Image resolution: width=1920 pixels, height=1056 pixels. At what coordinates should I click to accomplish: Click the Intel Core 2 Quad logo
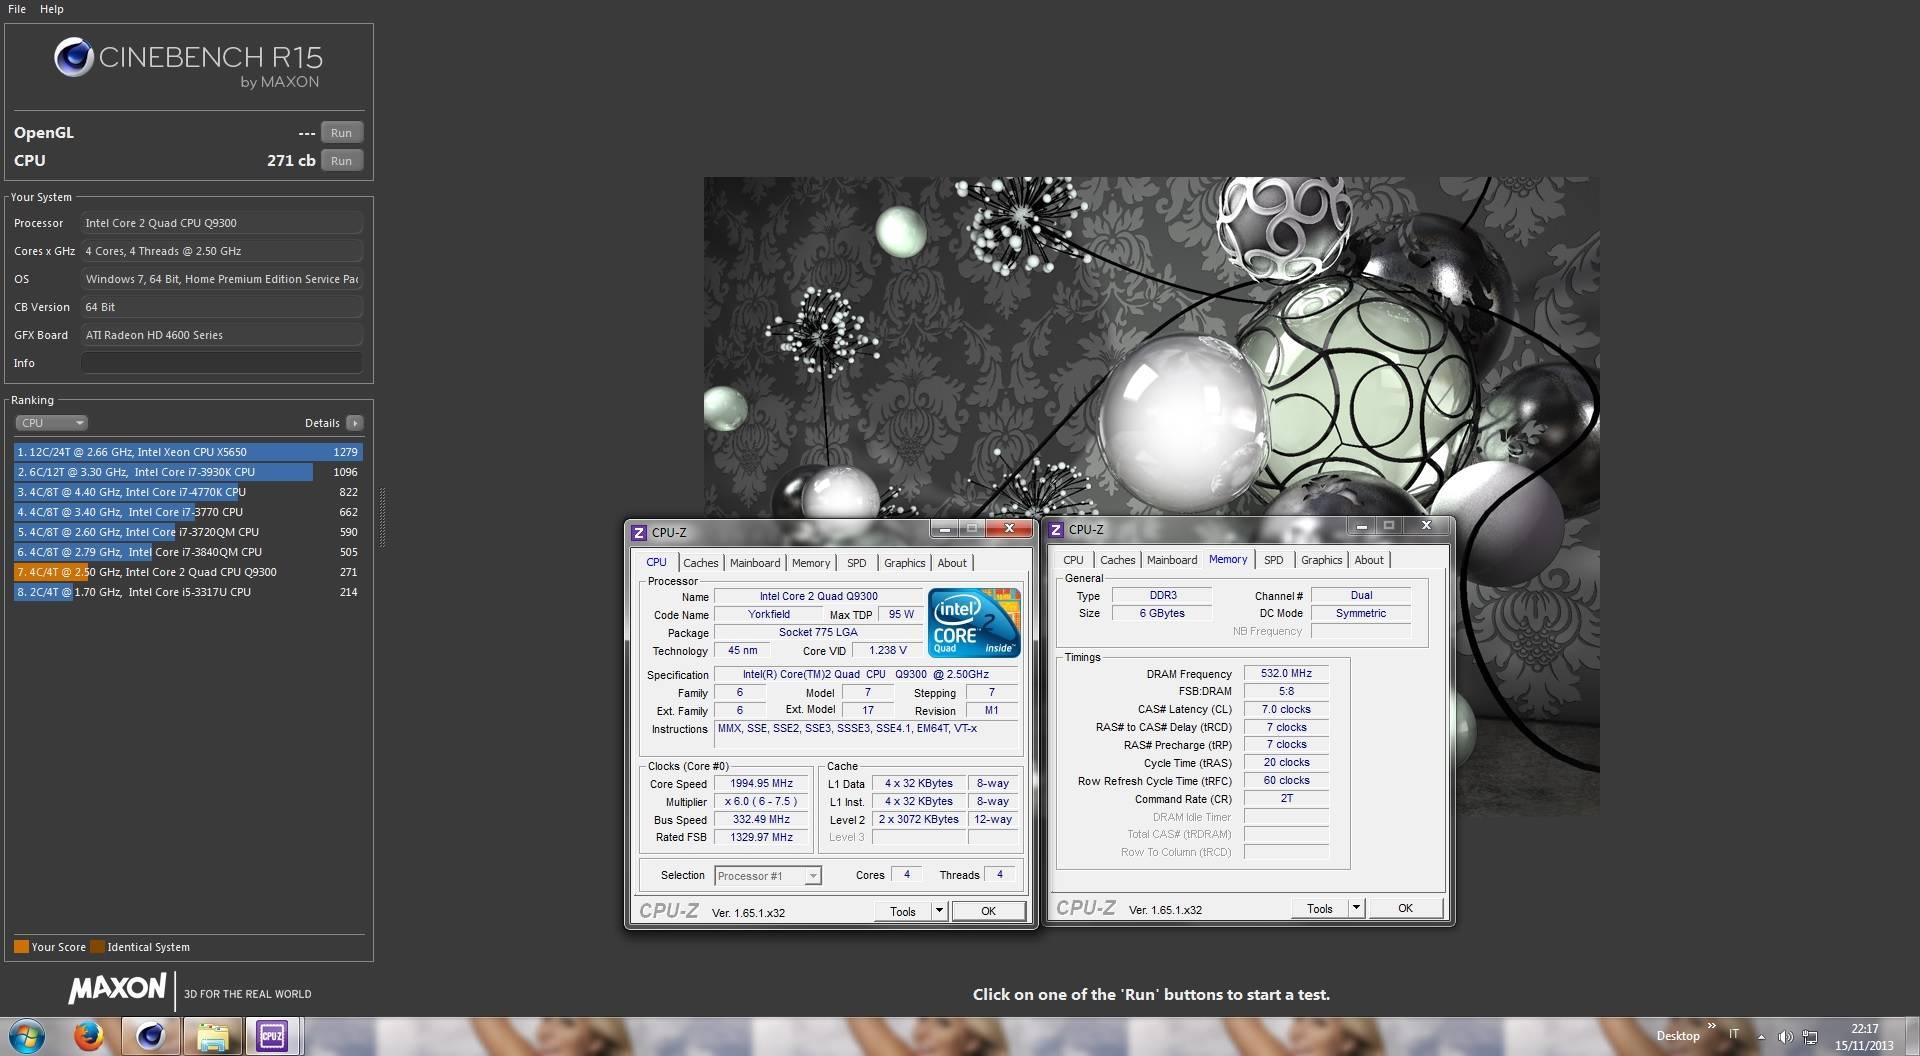(x=974, y=622)
